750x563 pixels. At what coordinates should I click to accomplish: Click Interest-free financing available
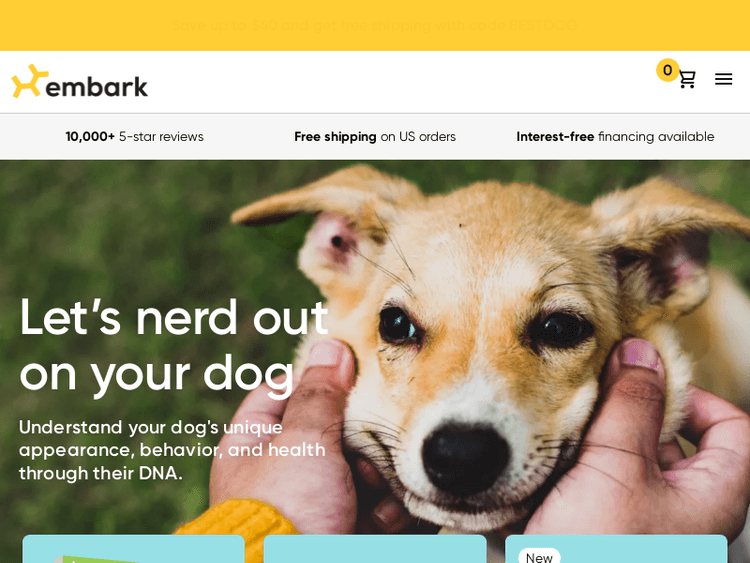click(x=615, y=137)
